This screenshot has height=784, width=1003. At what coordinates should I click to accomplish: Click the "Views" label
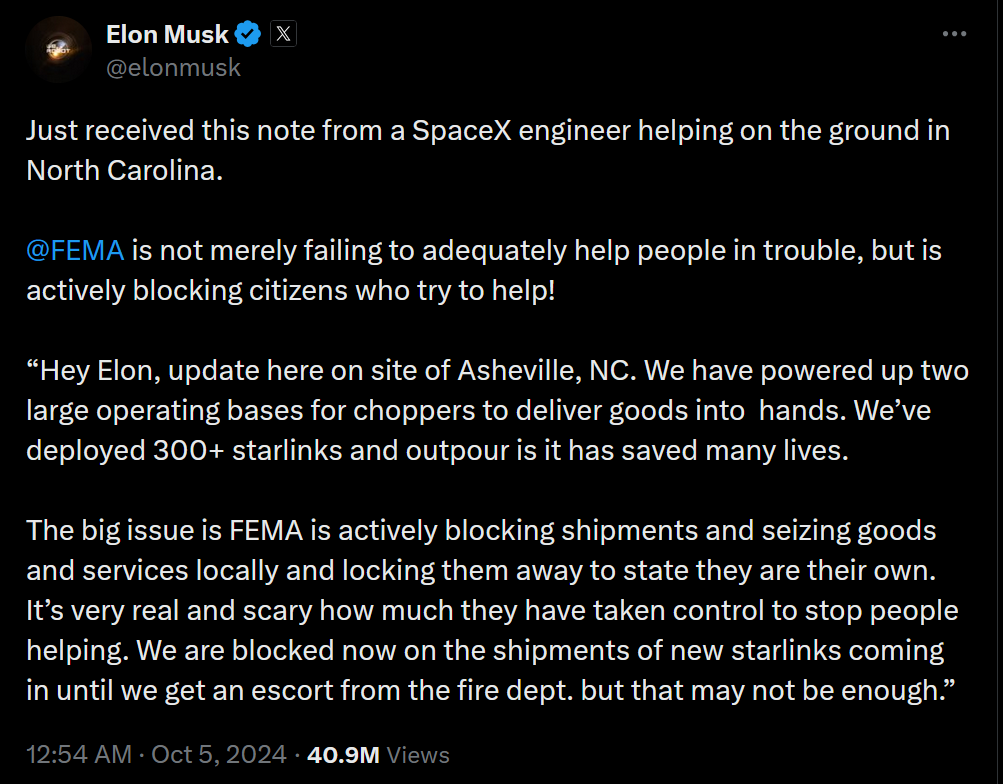417,754
